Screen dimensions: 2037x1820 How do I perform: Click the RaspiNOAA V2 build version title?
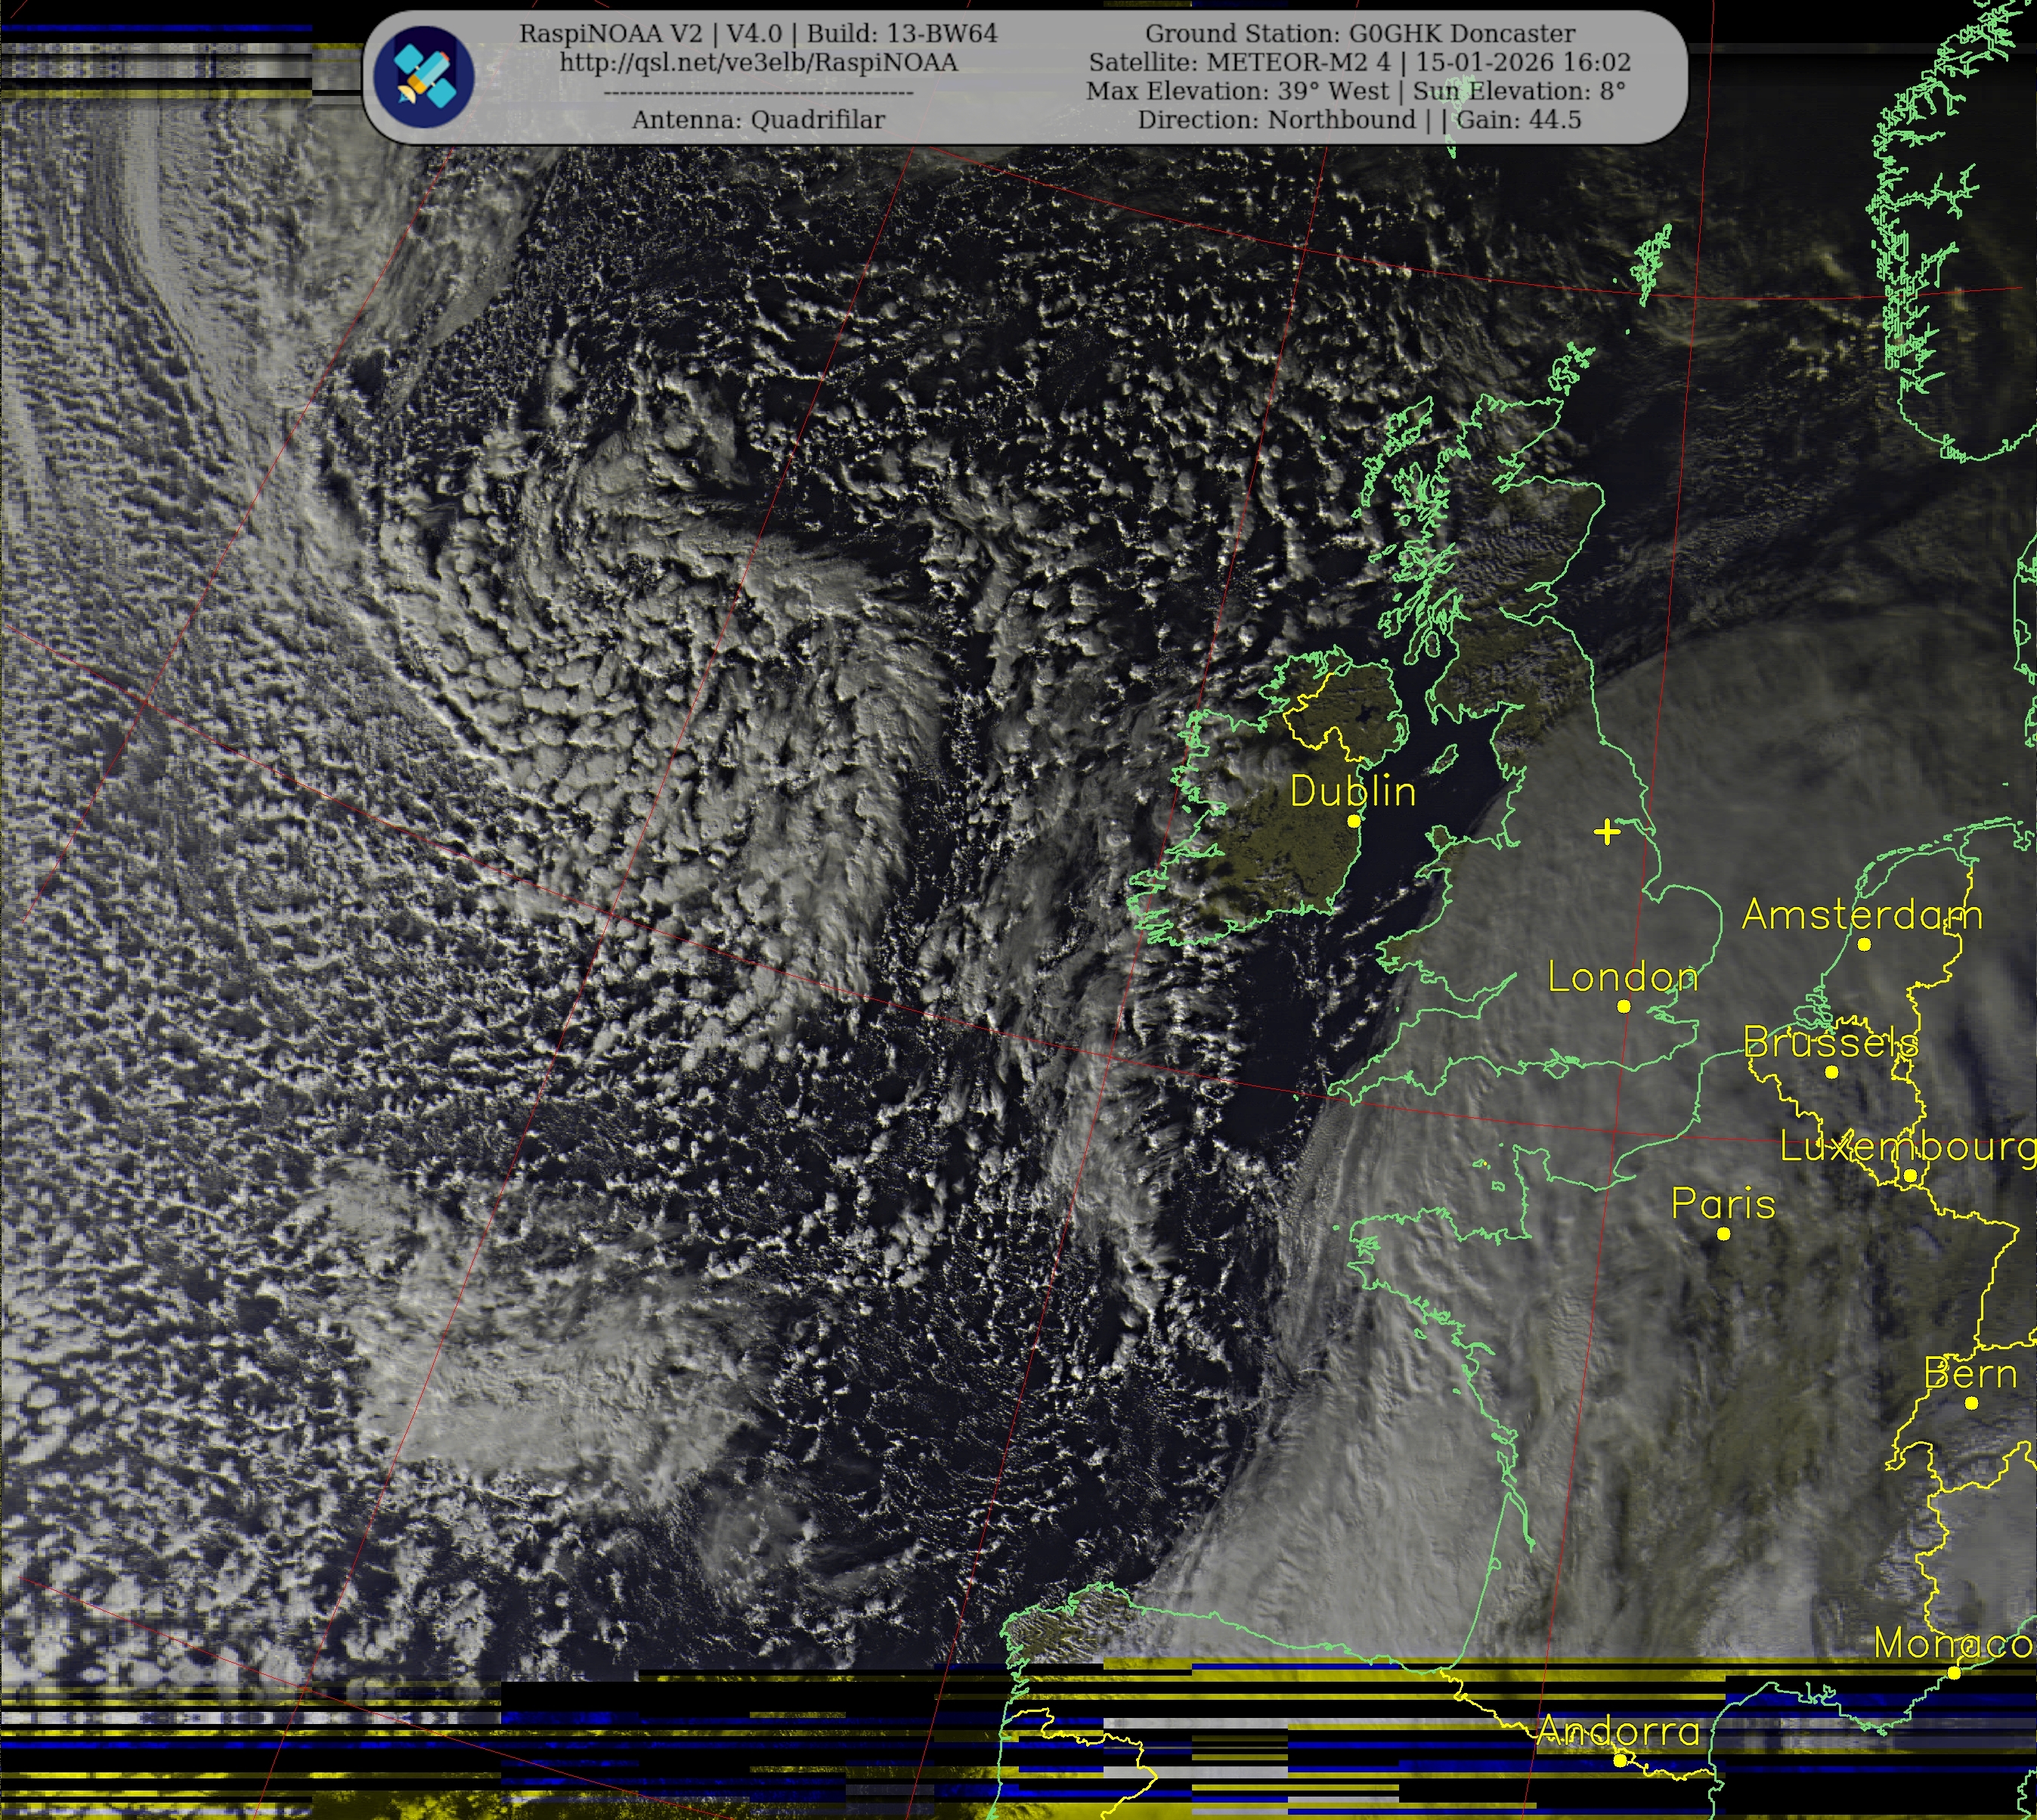[758, 33]
